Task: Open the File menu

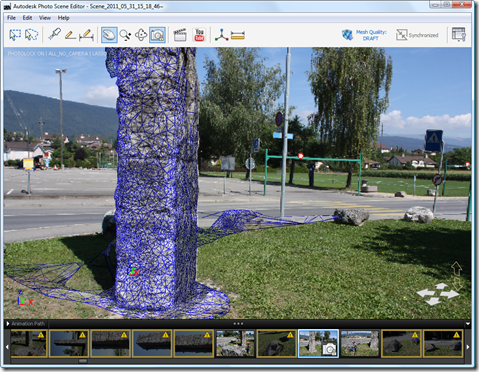Action: pyautogui.click(x=11, y=18)
